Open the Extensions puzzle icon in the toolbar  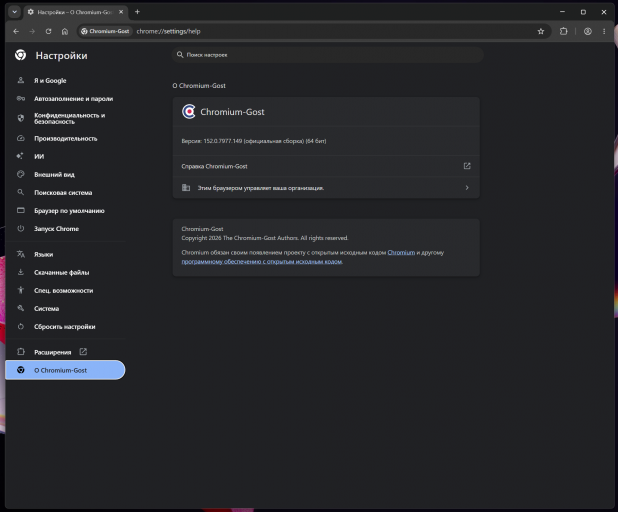[x=563, y=32]
